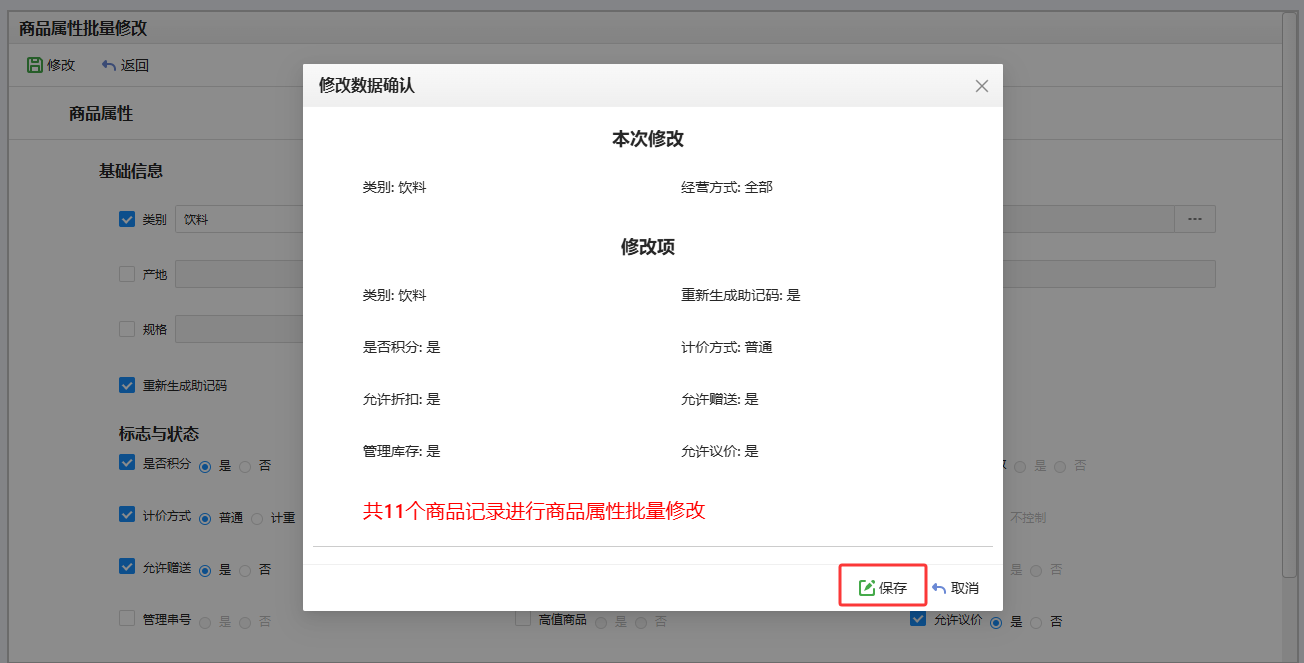Close the modification confirmation dialog
Image resolution: width=1304 pixels, height=663 pixels.
pyautogui.click(x=981, y=86)
